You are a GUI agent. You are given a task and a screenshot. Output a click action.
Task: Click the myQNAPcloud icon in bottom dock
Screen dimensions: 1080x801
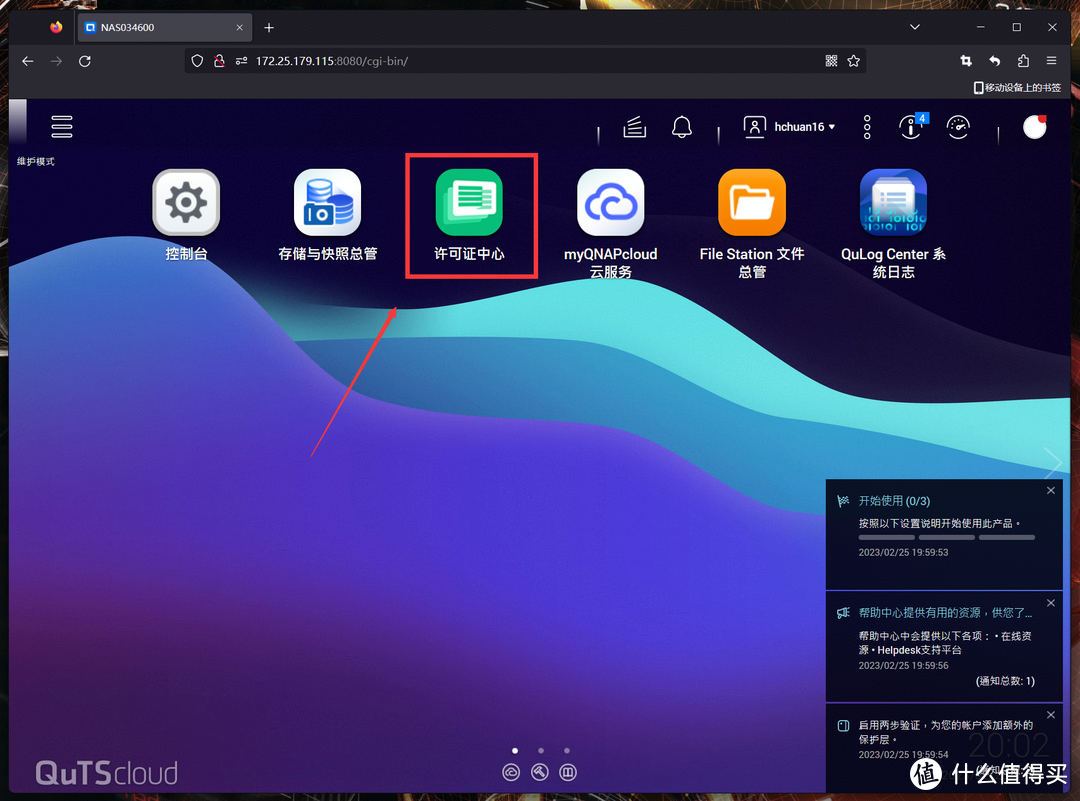511,773
